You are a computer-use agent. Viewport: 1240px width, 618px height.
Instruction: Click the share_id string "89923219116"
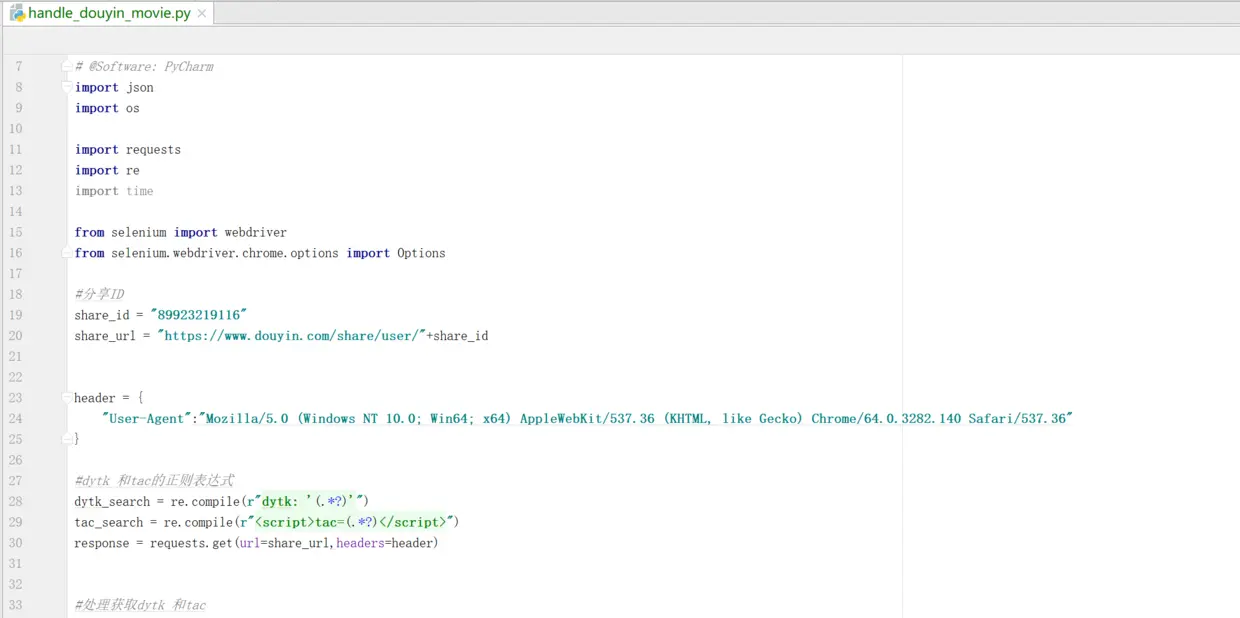tap(198, 315)
